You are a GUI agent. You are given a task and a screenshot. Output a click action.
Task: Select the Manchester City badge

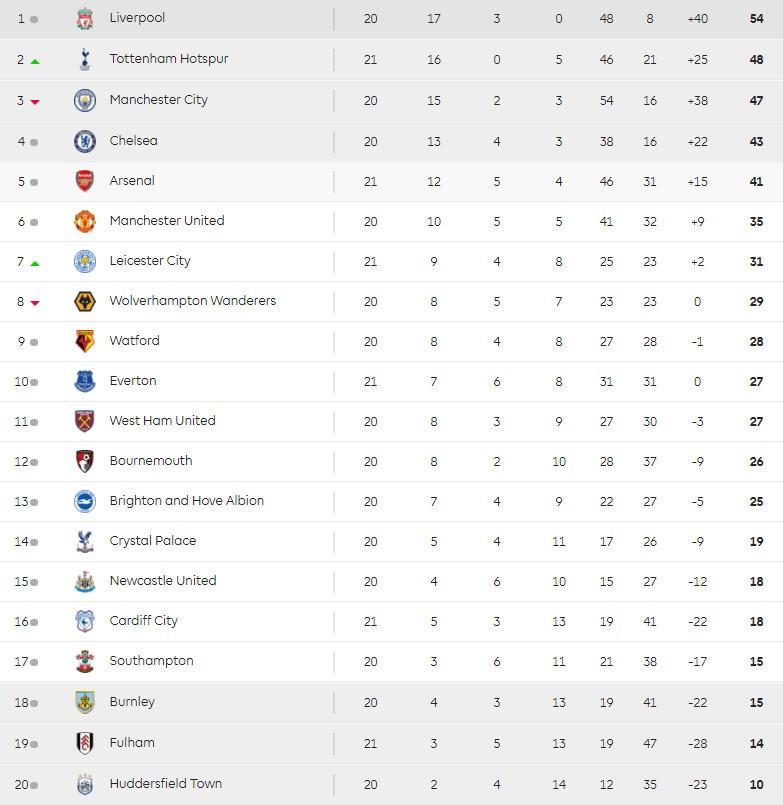85,100
